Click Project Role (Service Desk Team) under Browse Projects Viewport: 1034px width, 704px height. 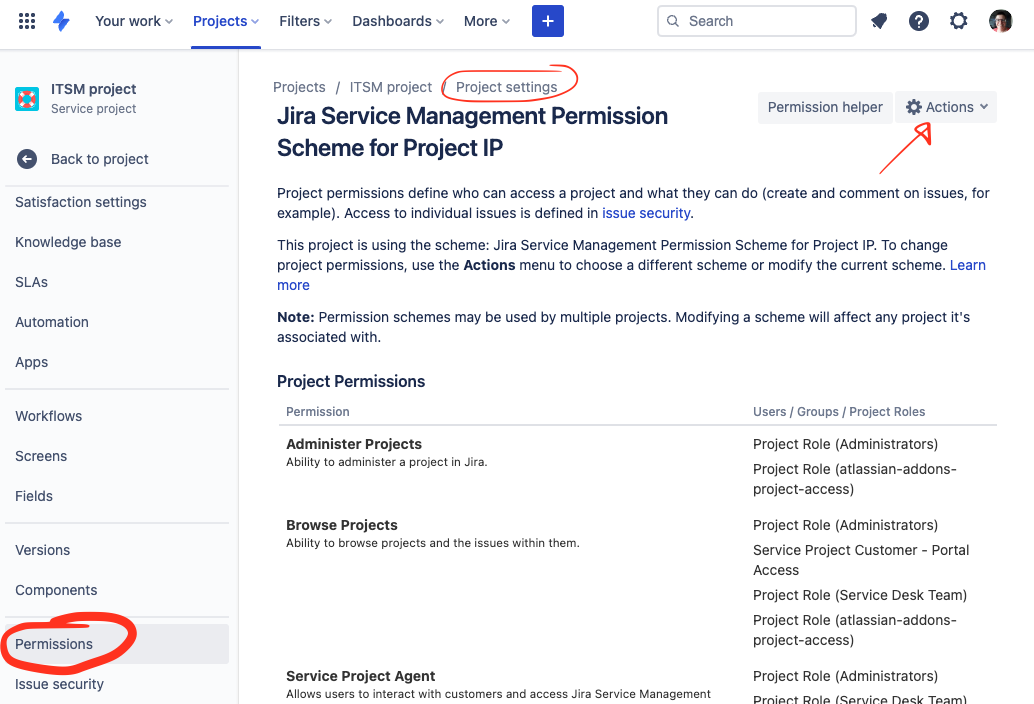860,595
